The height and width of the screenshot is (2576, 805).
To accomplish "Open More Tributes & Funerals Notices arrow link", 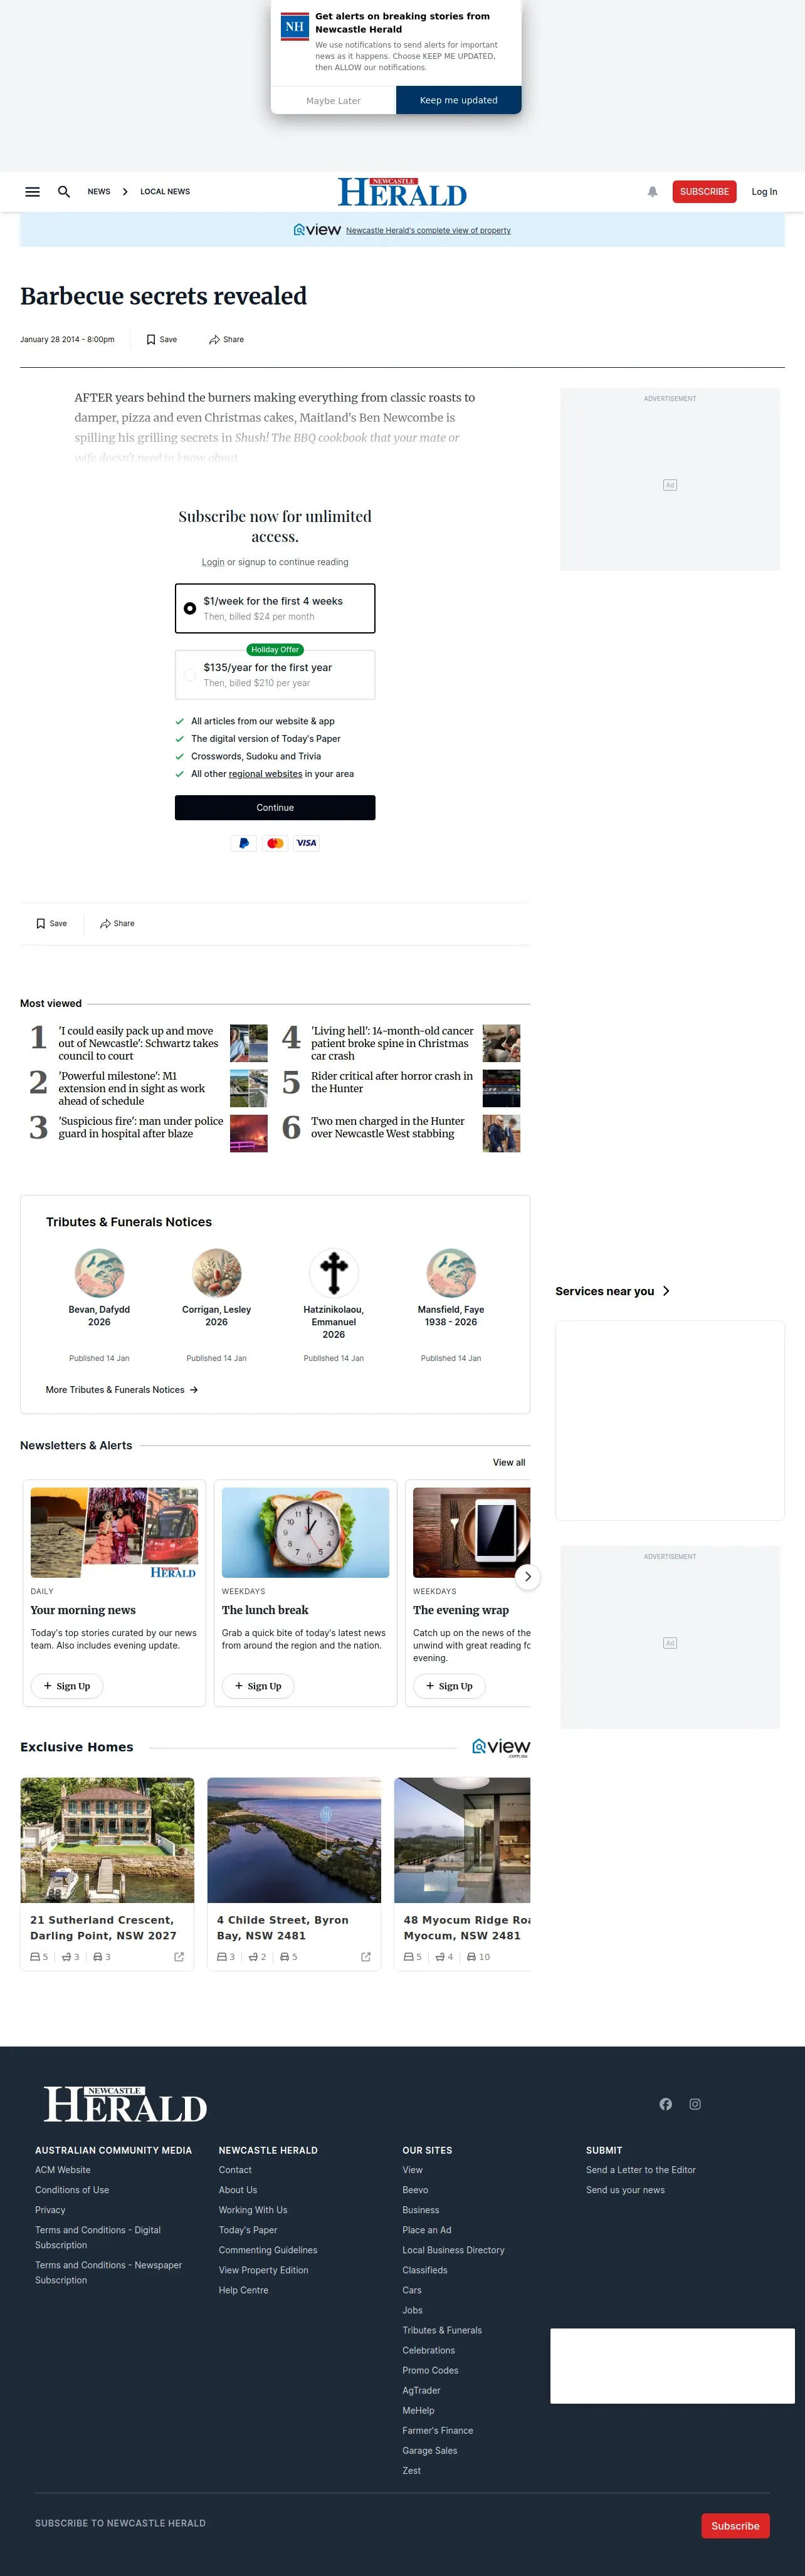I will [x=122, y=1390].
